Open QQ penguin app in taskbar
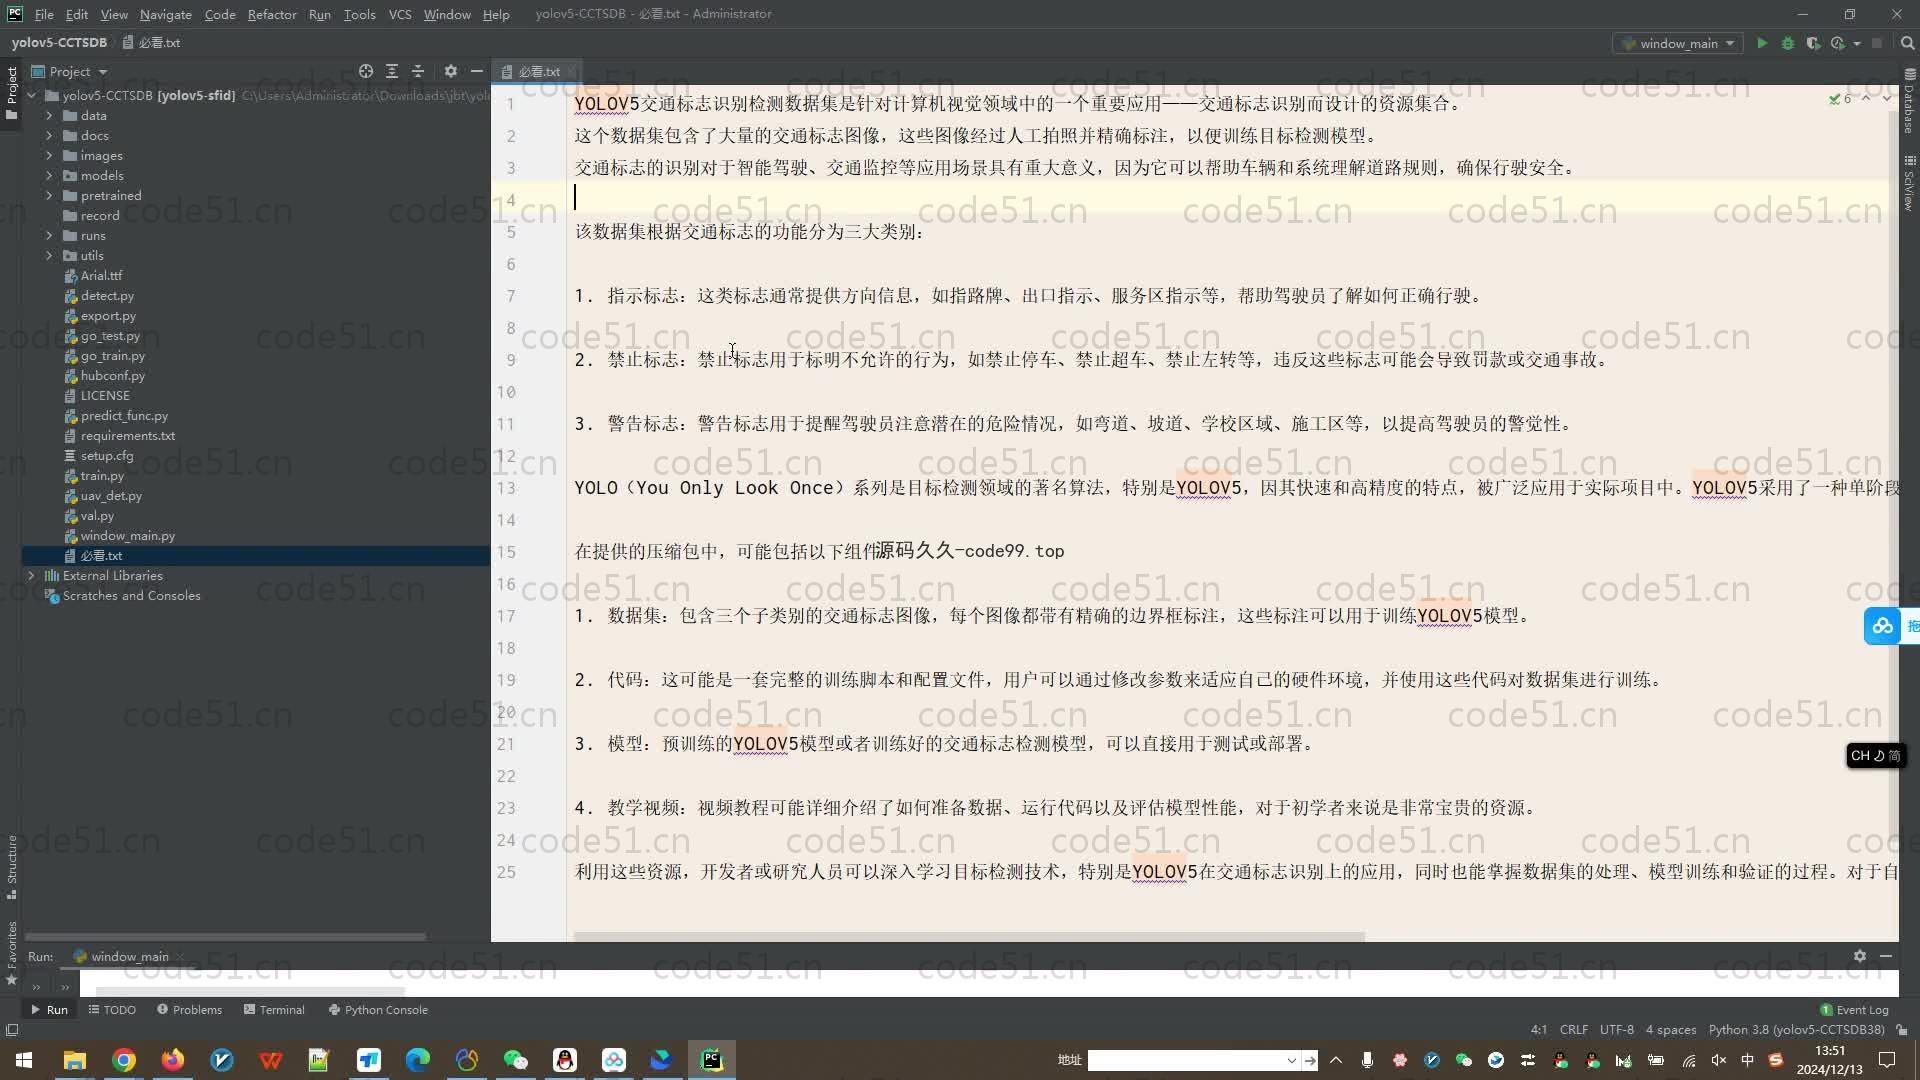This screenshot has height=1080, width=1920. click(x=564, y=1060)
